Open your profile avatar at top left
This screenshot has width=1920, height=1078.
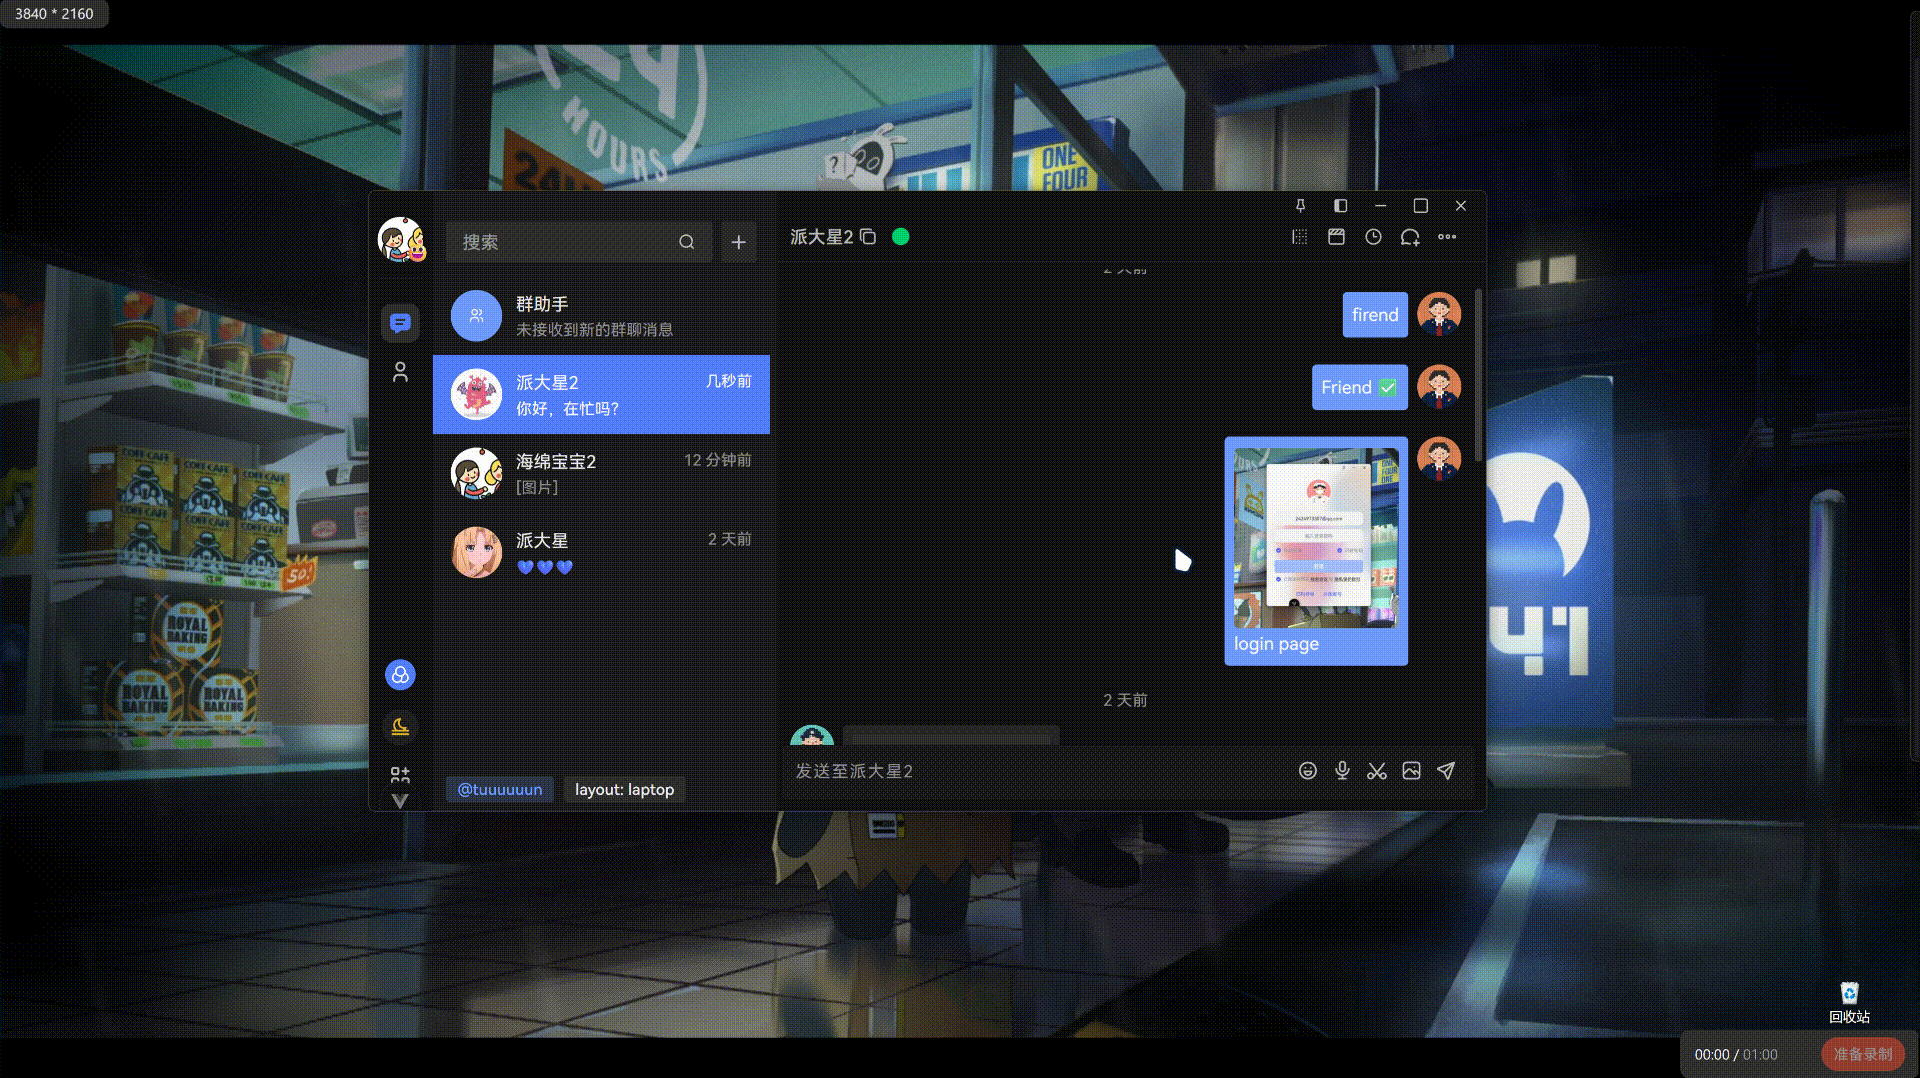click(402, 240)
